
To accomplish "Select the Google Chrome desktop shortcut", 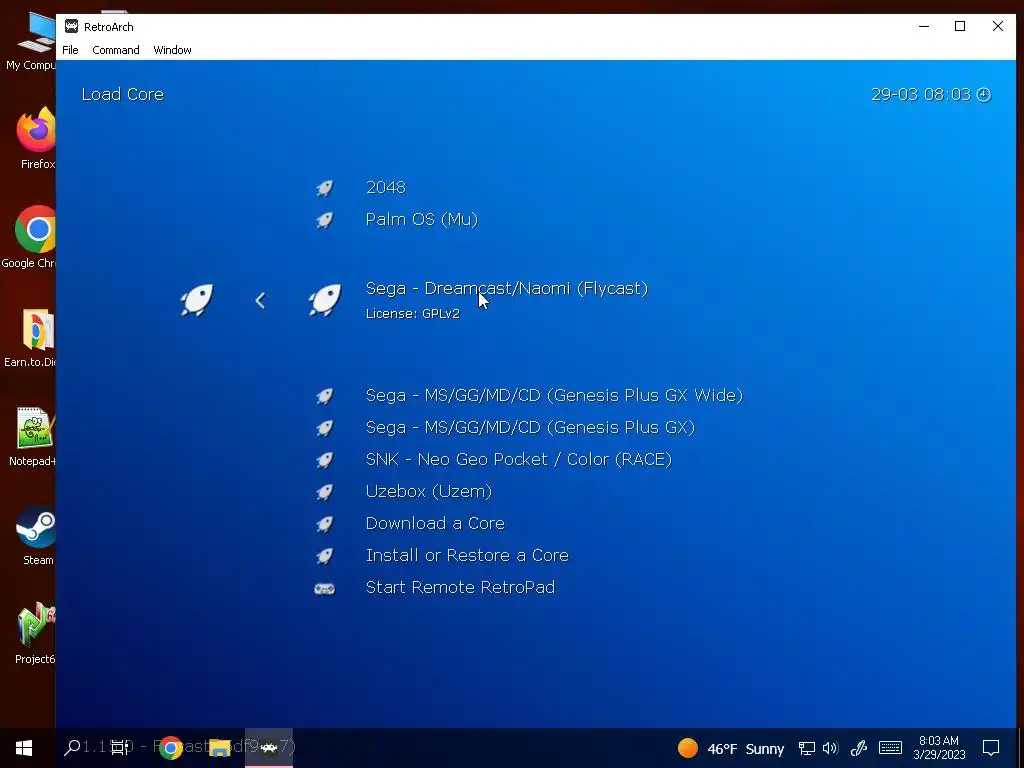I will 31,238.
